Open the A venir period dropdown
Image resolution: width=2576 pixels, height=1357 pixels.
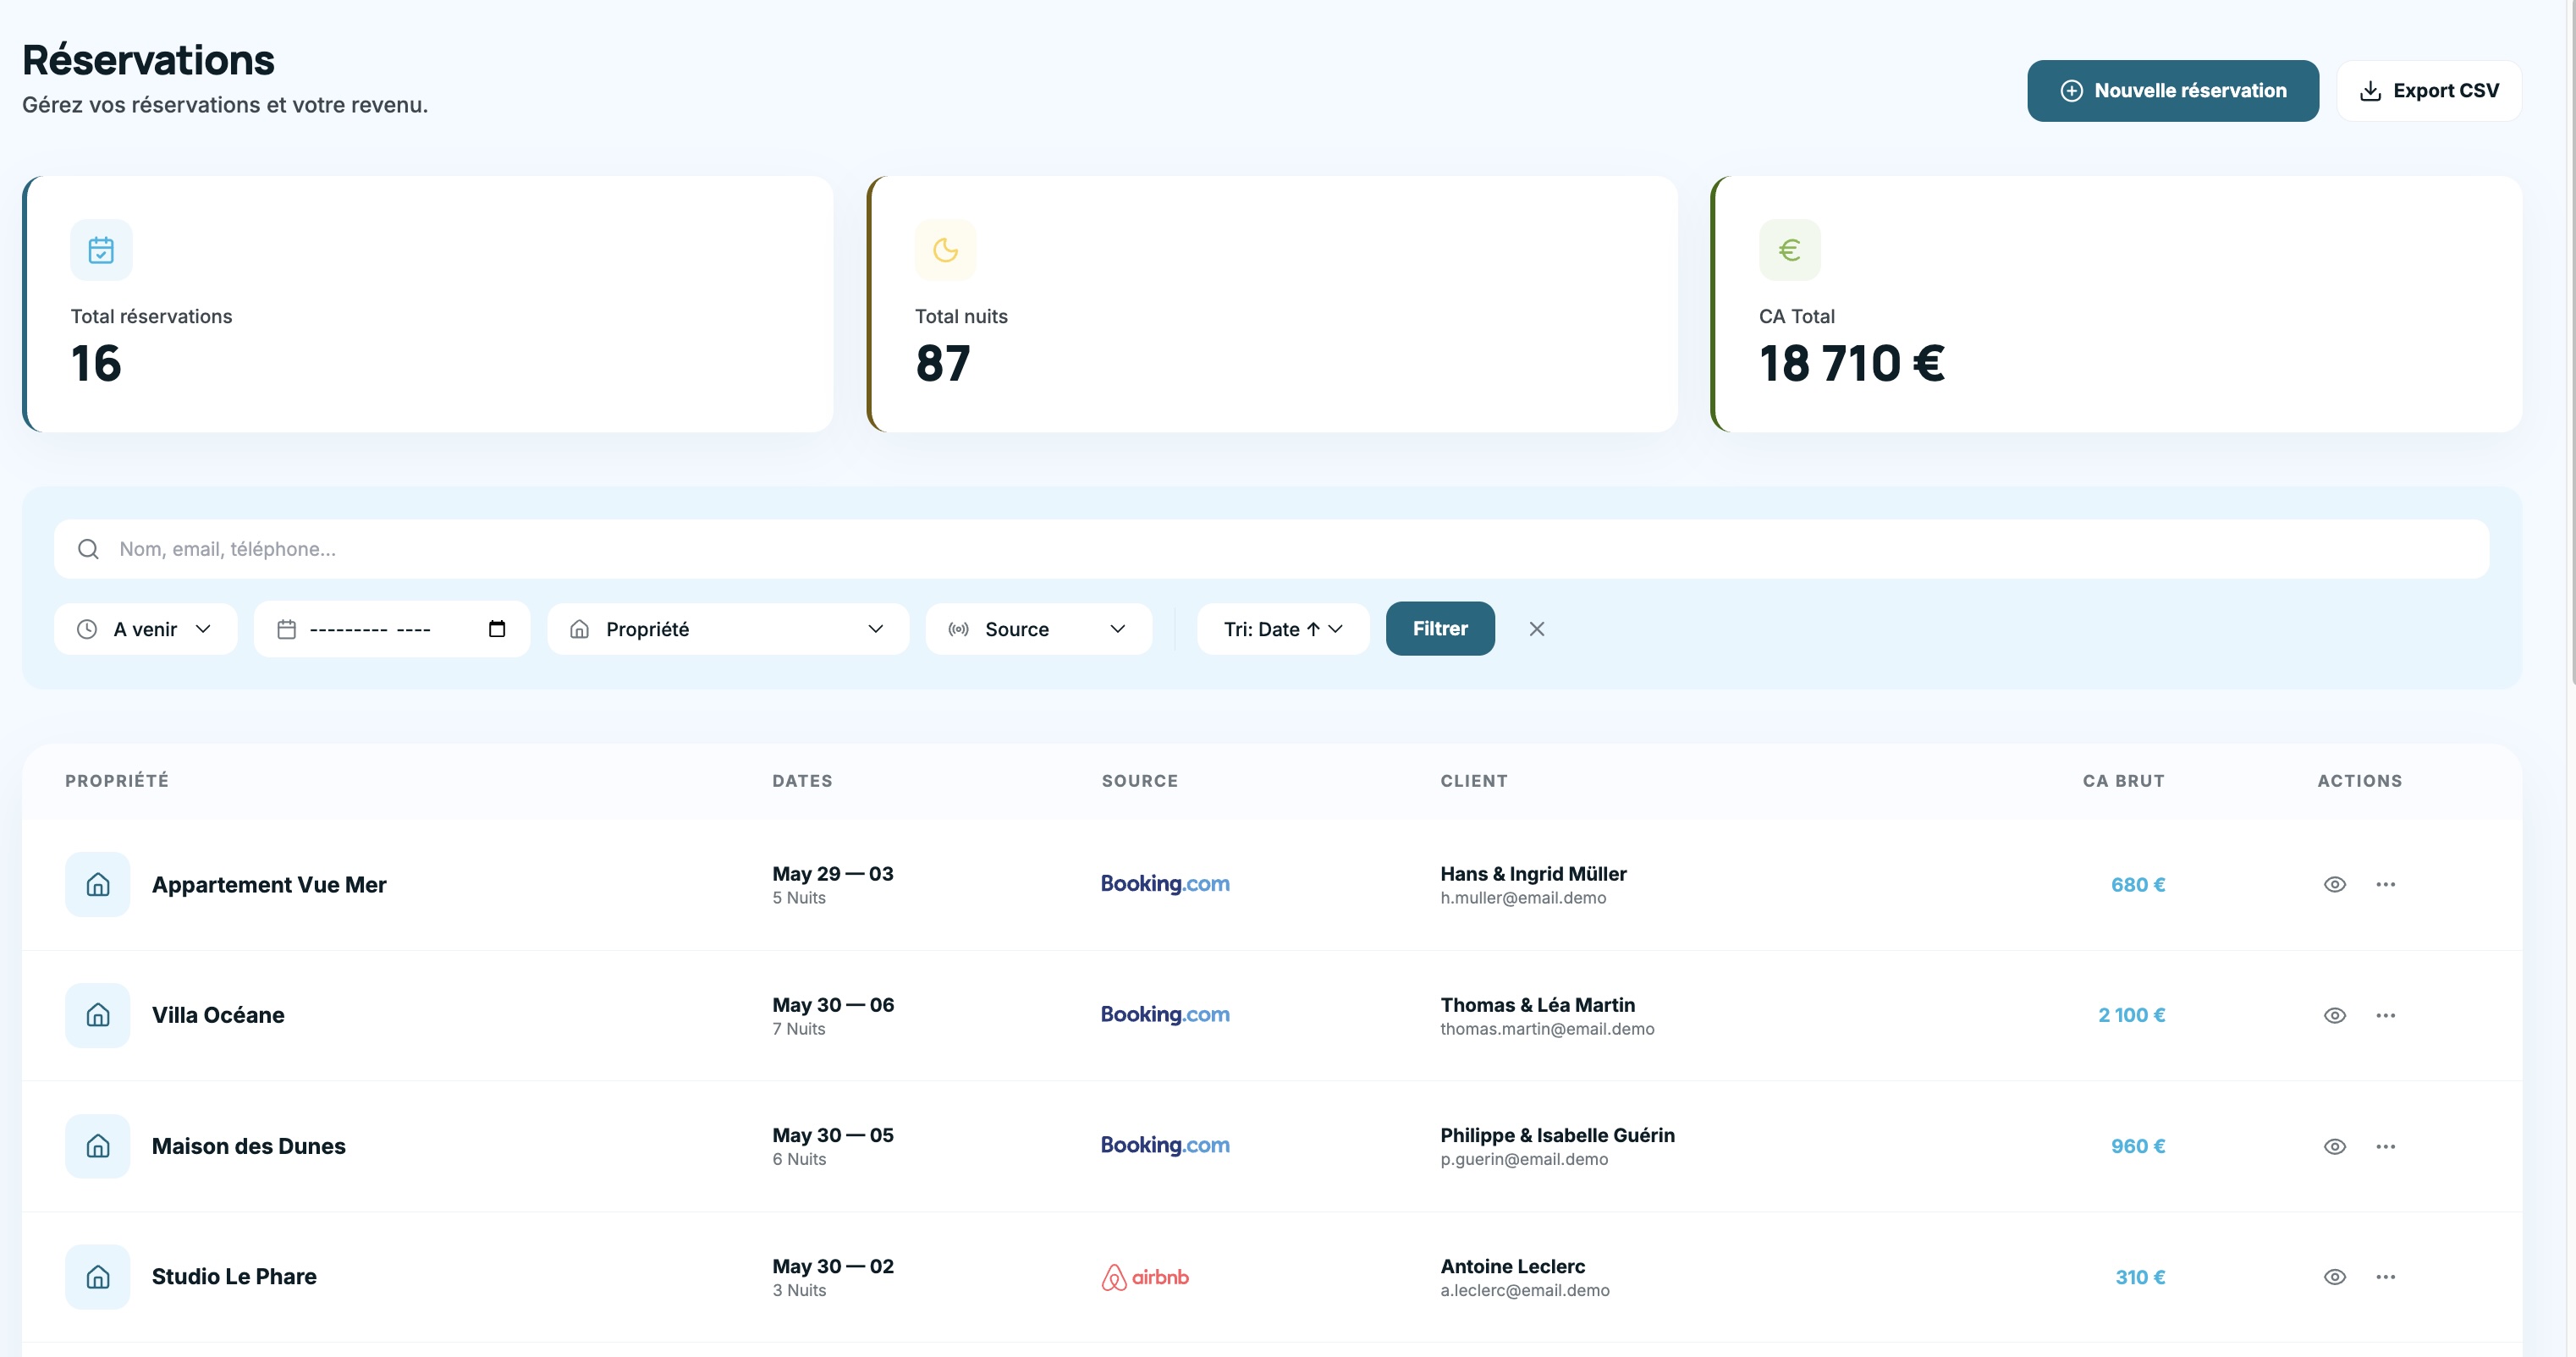(x=146, y=629)
